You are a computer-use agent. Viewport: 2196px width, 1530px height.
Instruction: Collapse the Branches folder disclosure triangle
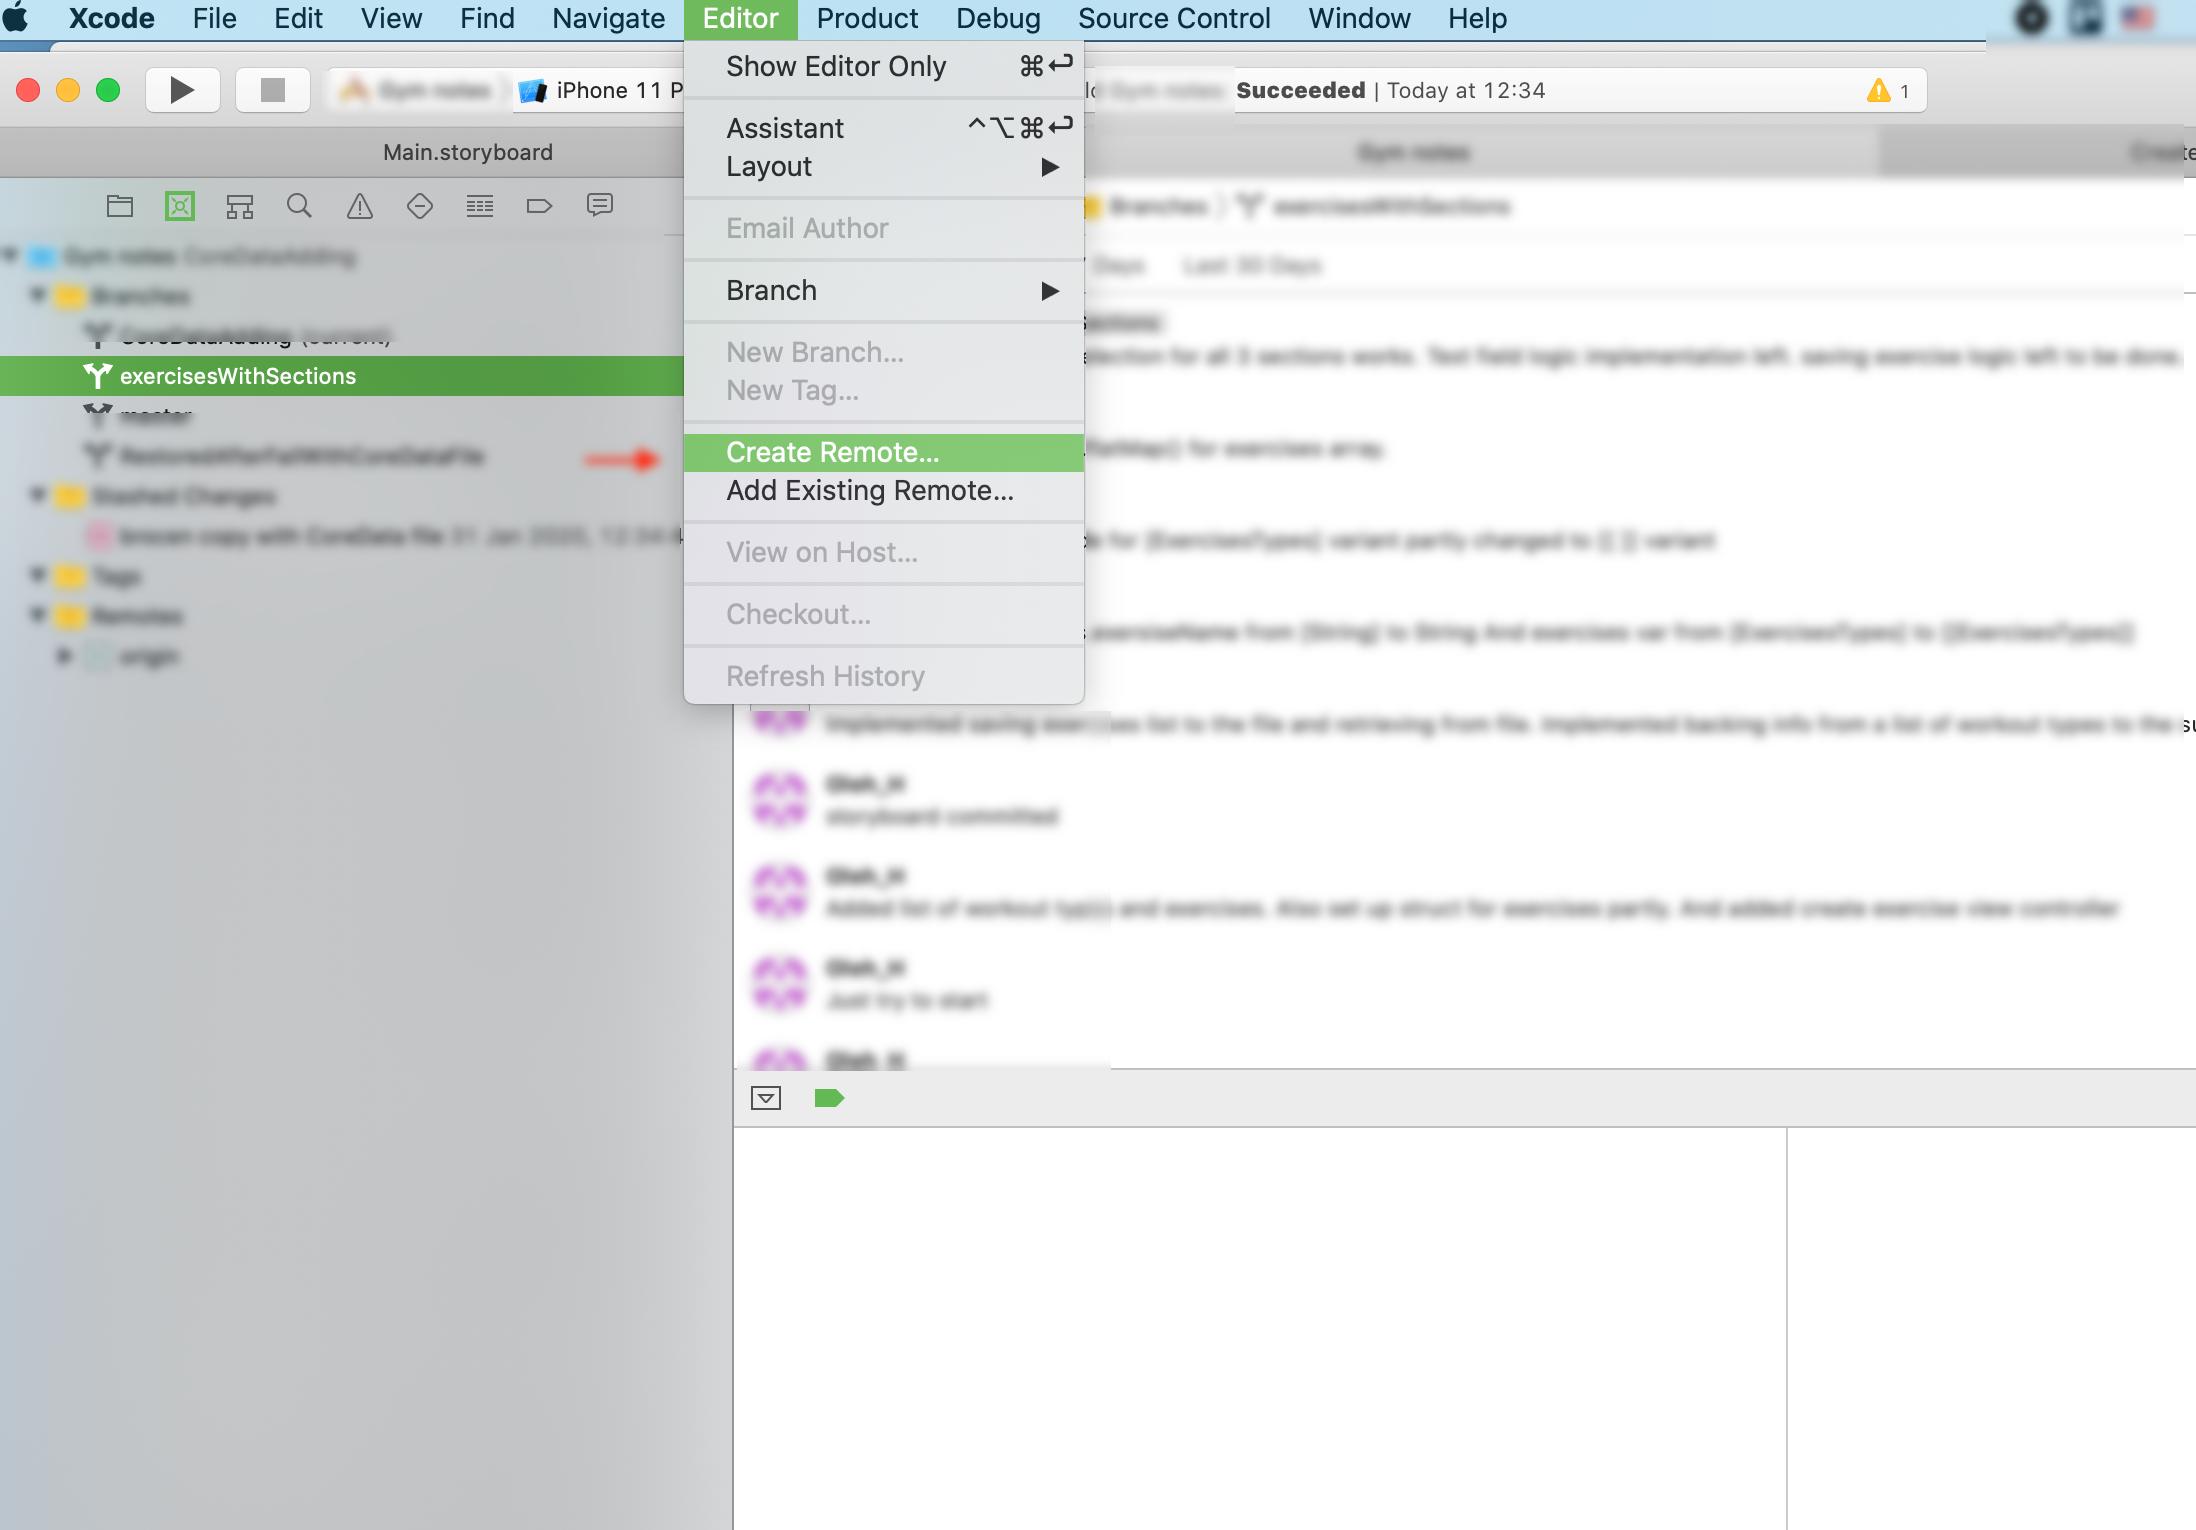click(38, 295)
